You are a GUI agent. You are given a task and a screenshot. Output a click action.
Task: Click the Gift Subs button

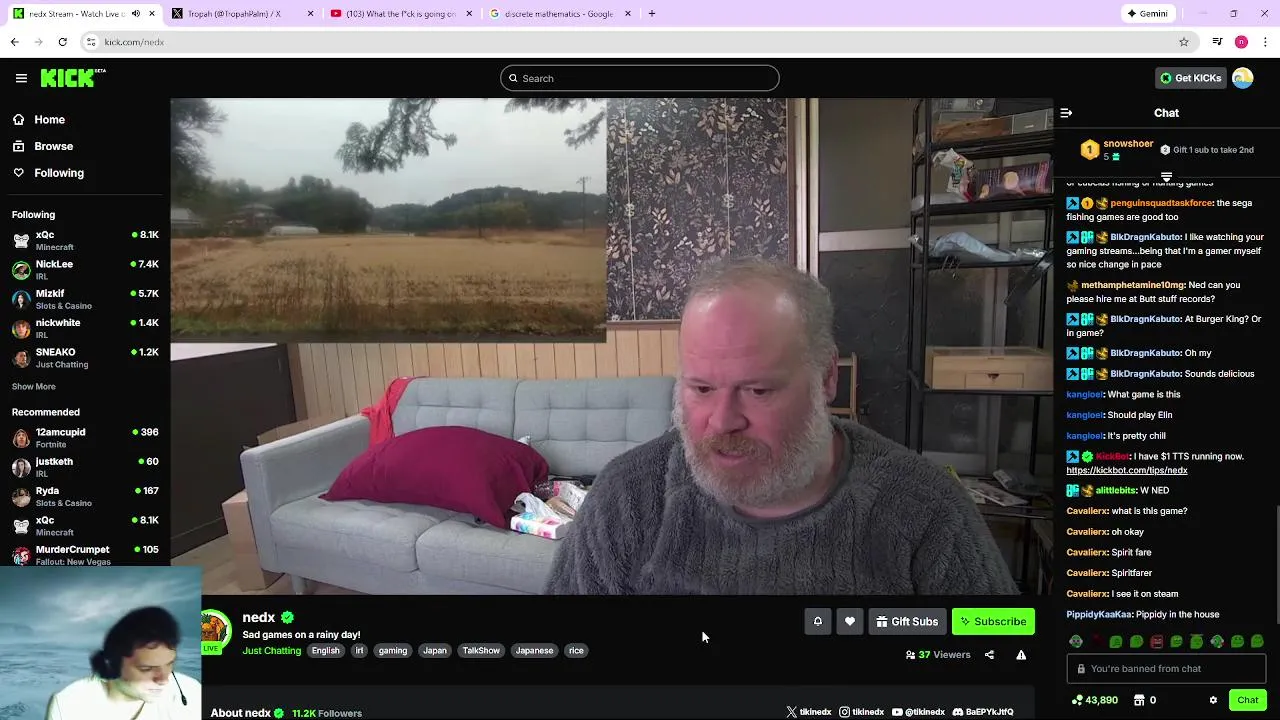[x=907, y=622]
